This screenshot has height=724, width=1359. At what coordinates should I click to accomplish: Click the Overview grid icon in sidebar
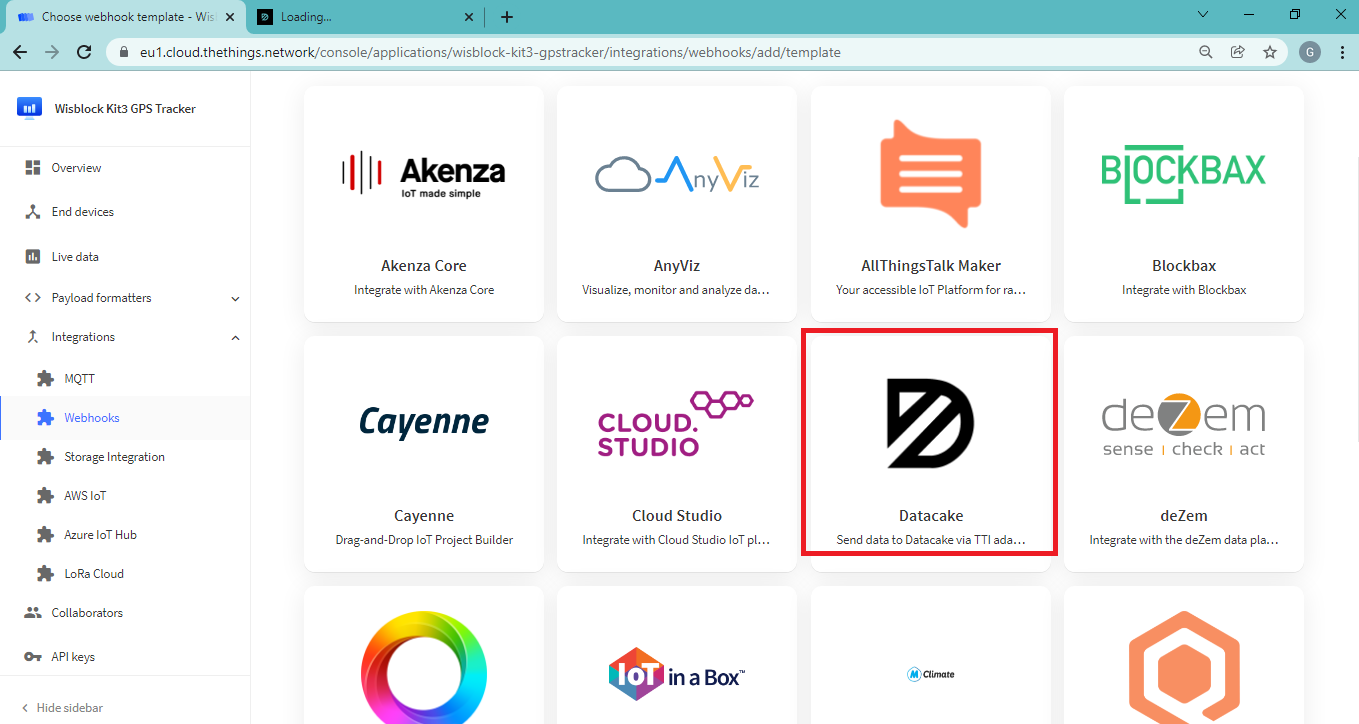click(33, 168)
